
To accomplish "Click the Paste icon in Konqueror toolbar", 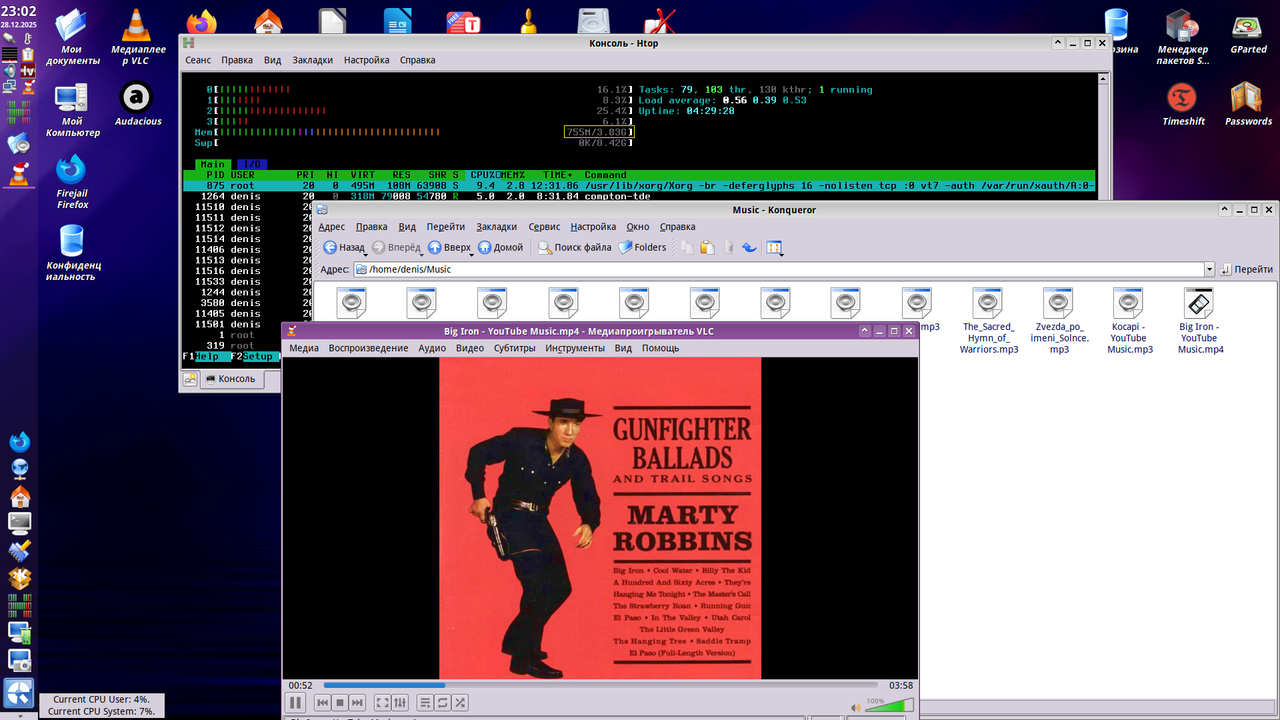I will point(707,247).
